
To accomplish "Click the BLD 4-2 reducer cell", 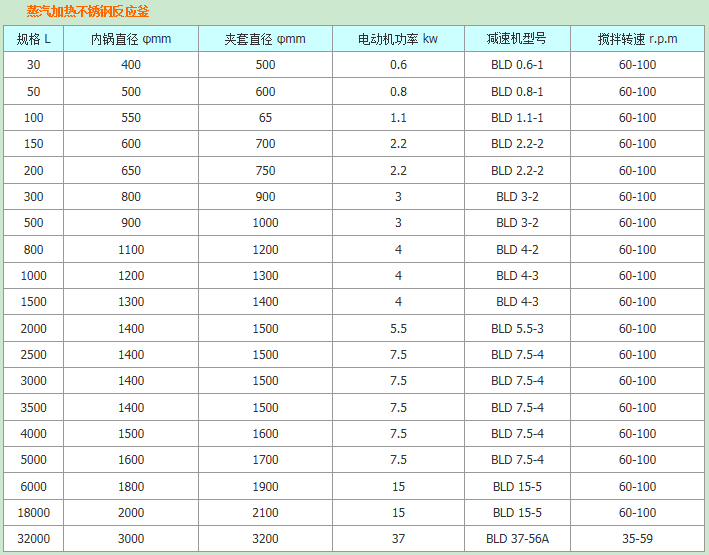I will 517,249.
